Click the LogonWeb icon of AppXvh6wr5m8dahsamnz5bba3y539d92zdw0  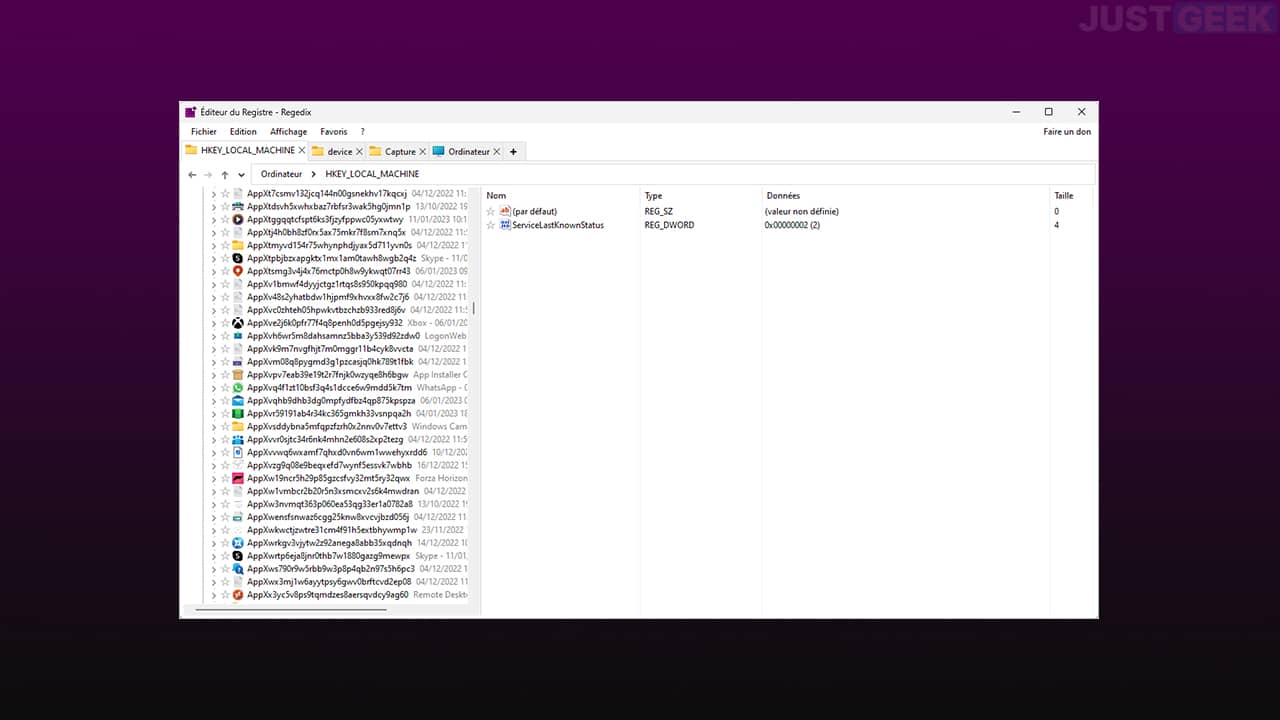[238, 336]
